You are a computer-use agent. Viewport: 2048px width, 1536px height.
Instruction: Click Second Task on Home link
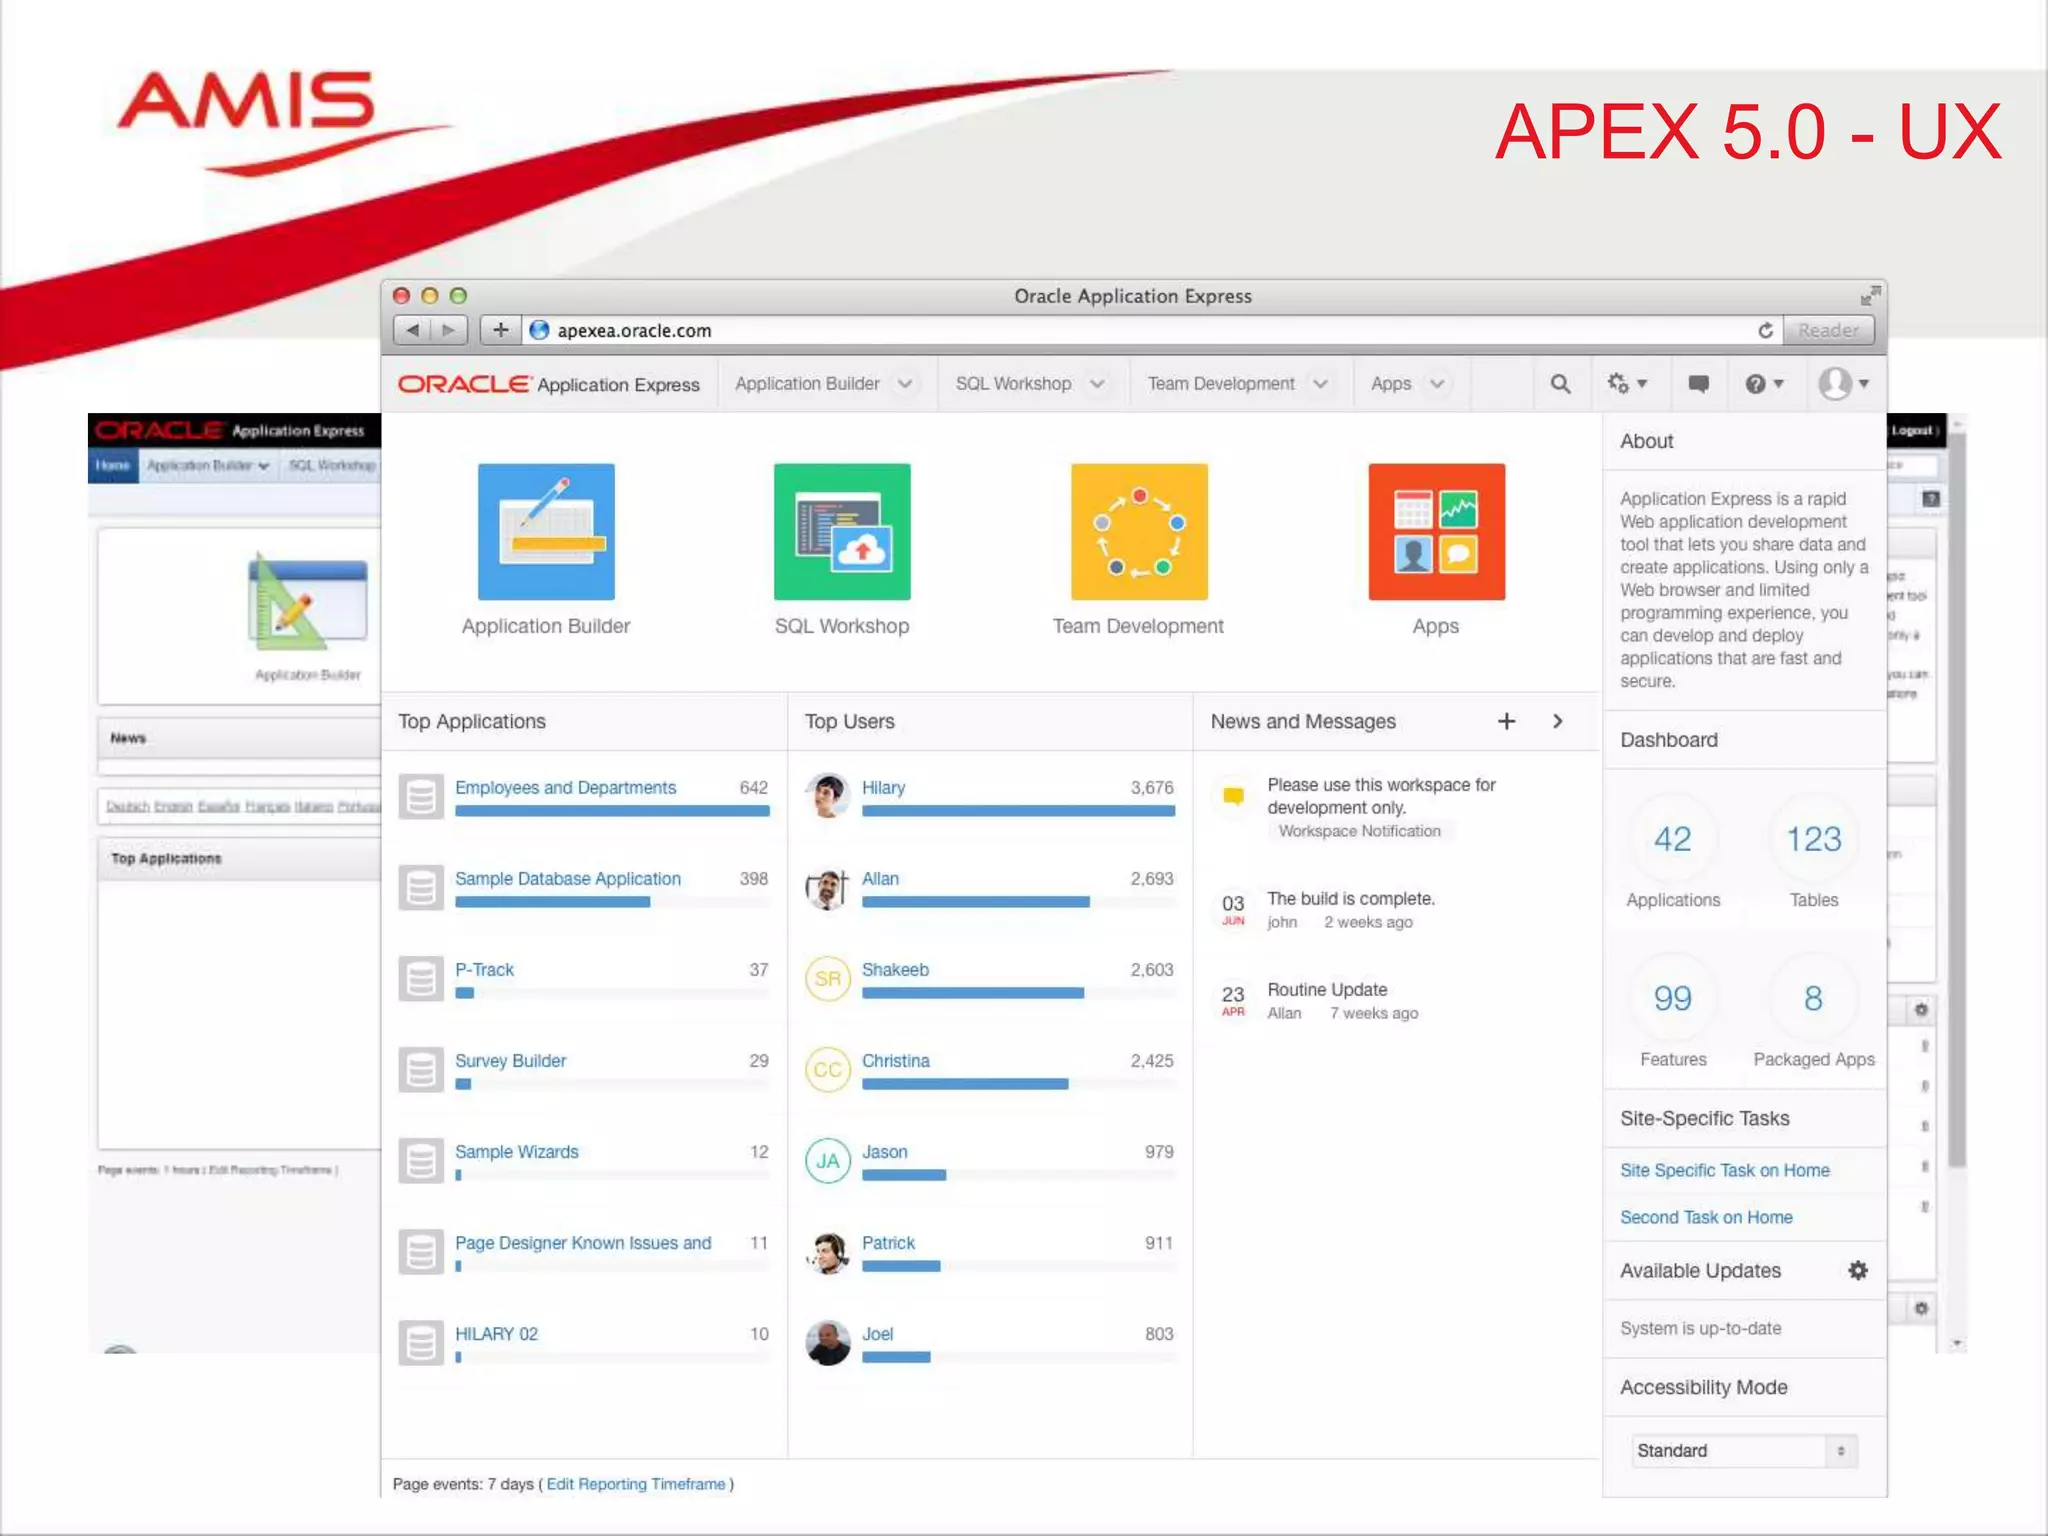coord(1706,1217)
